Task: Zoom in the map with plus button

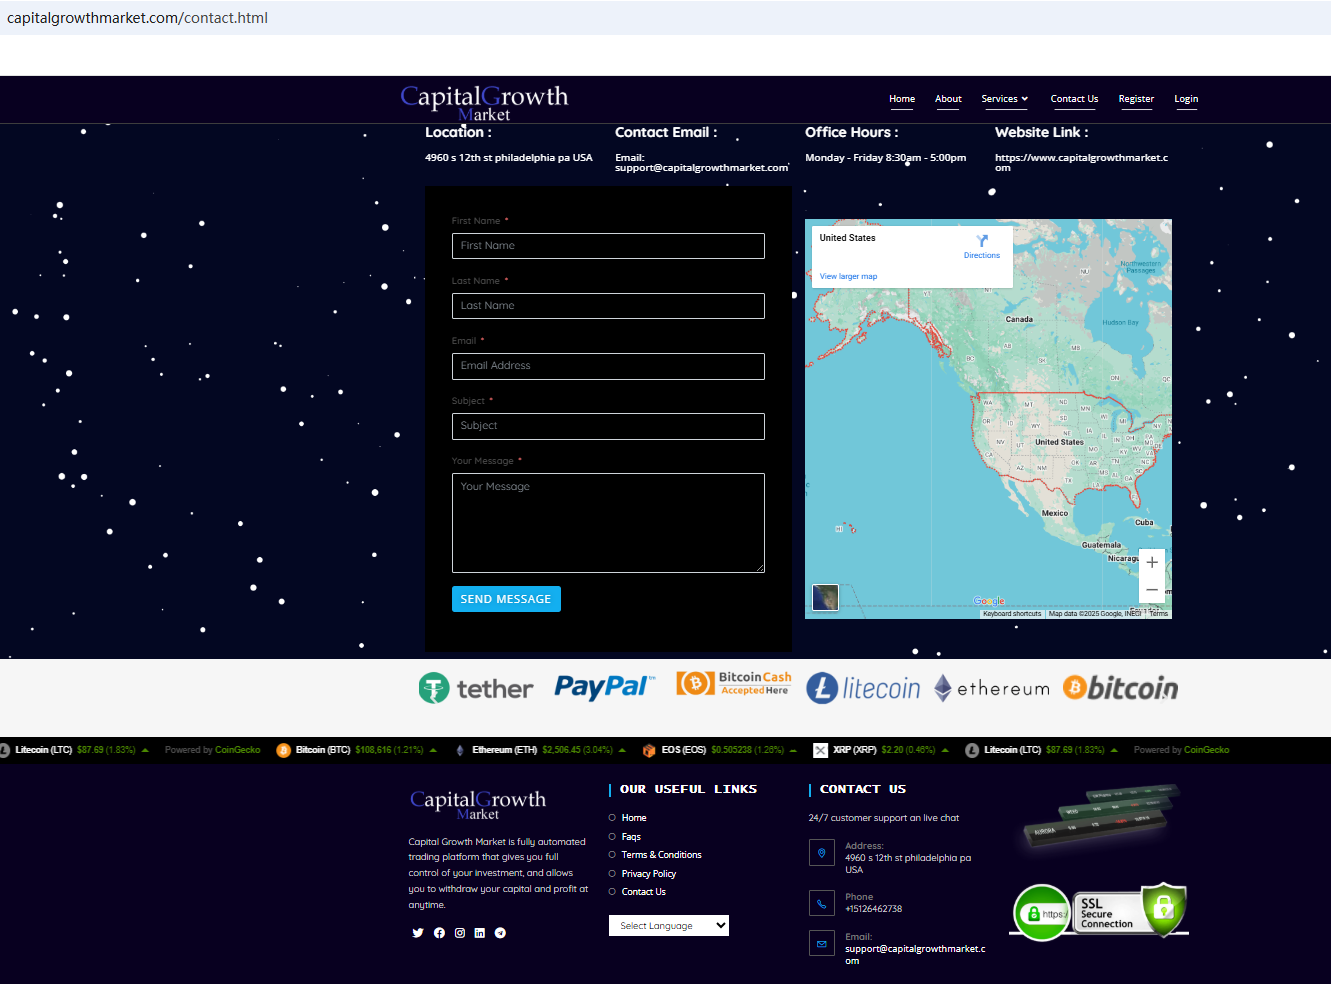Action: click(1152, 563)
